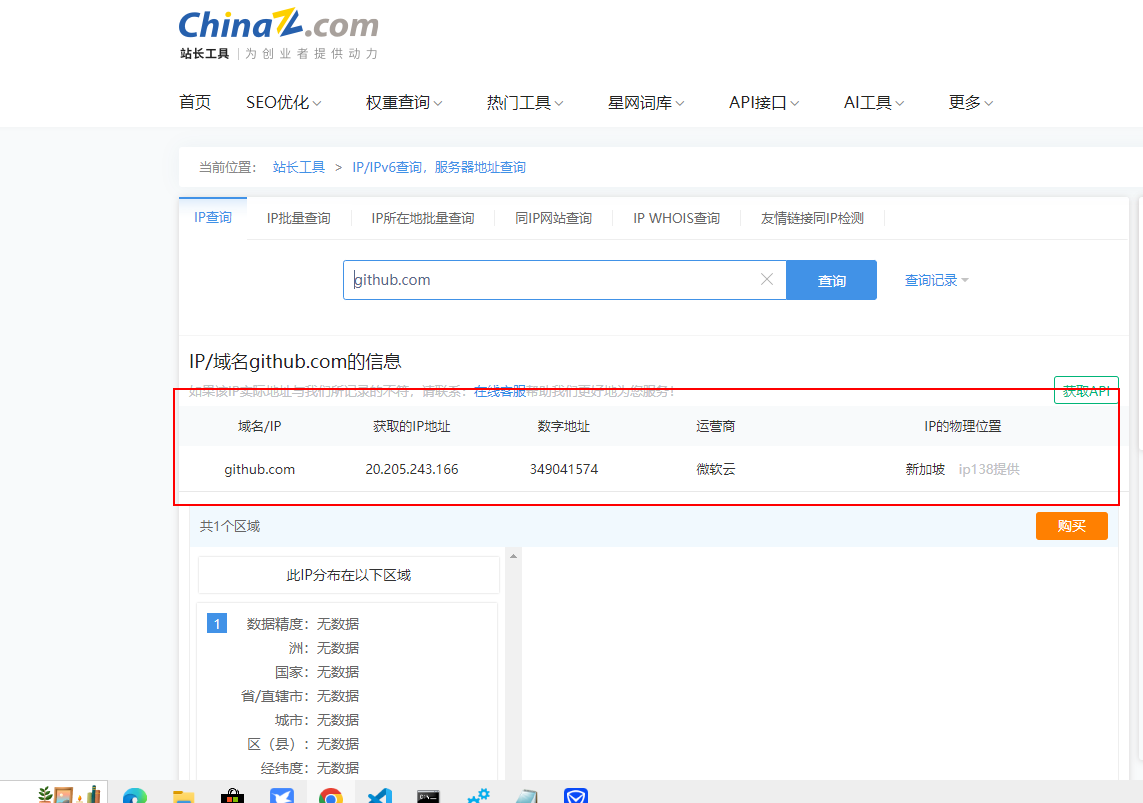This screenshot has height=803, width=1143.
Task: Launch Google Chrome from the taskbar
Action: [x=330, y=795]
